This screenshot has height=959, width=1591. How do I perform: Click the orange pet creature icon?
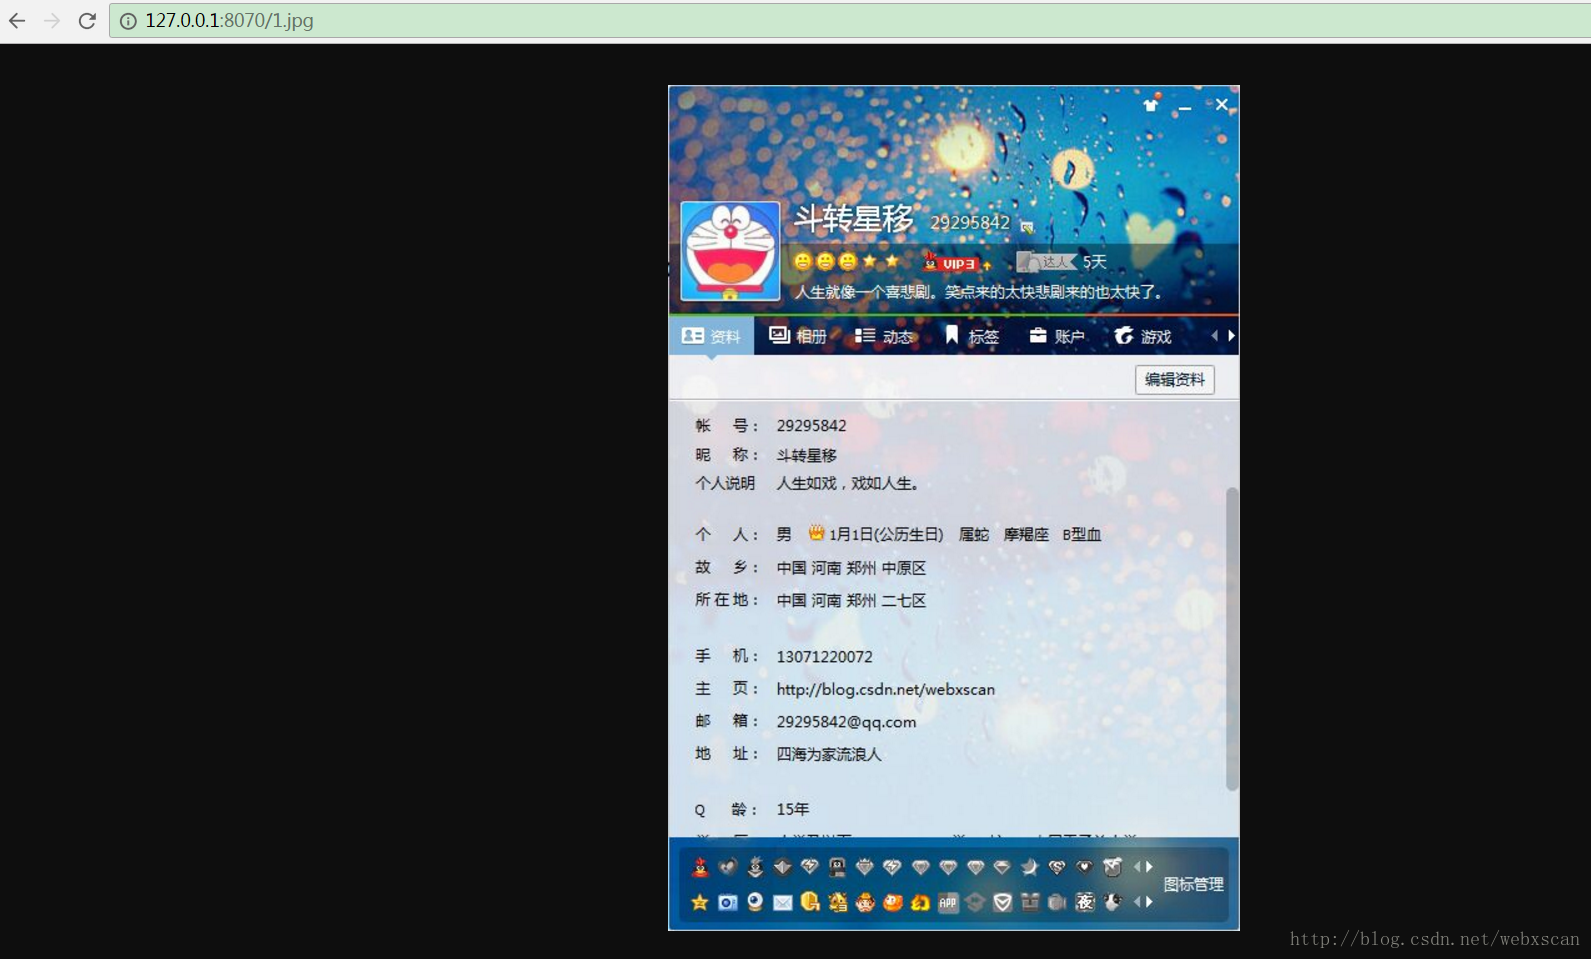[x=892, y=902]
